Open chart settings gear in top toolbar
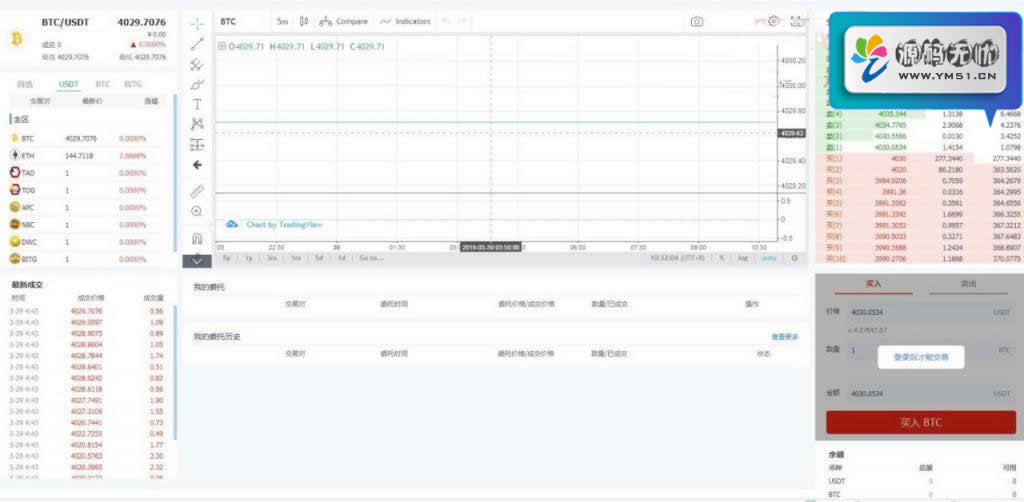This screenshot has height=502, width=1024. click(773, 21)
